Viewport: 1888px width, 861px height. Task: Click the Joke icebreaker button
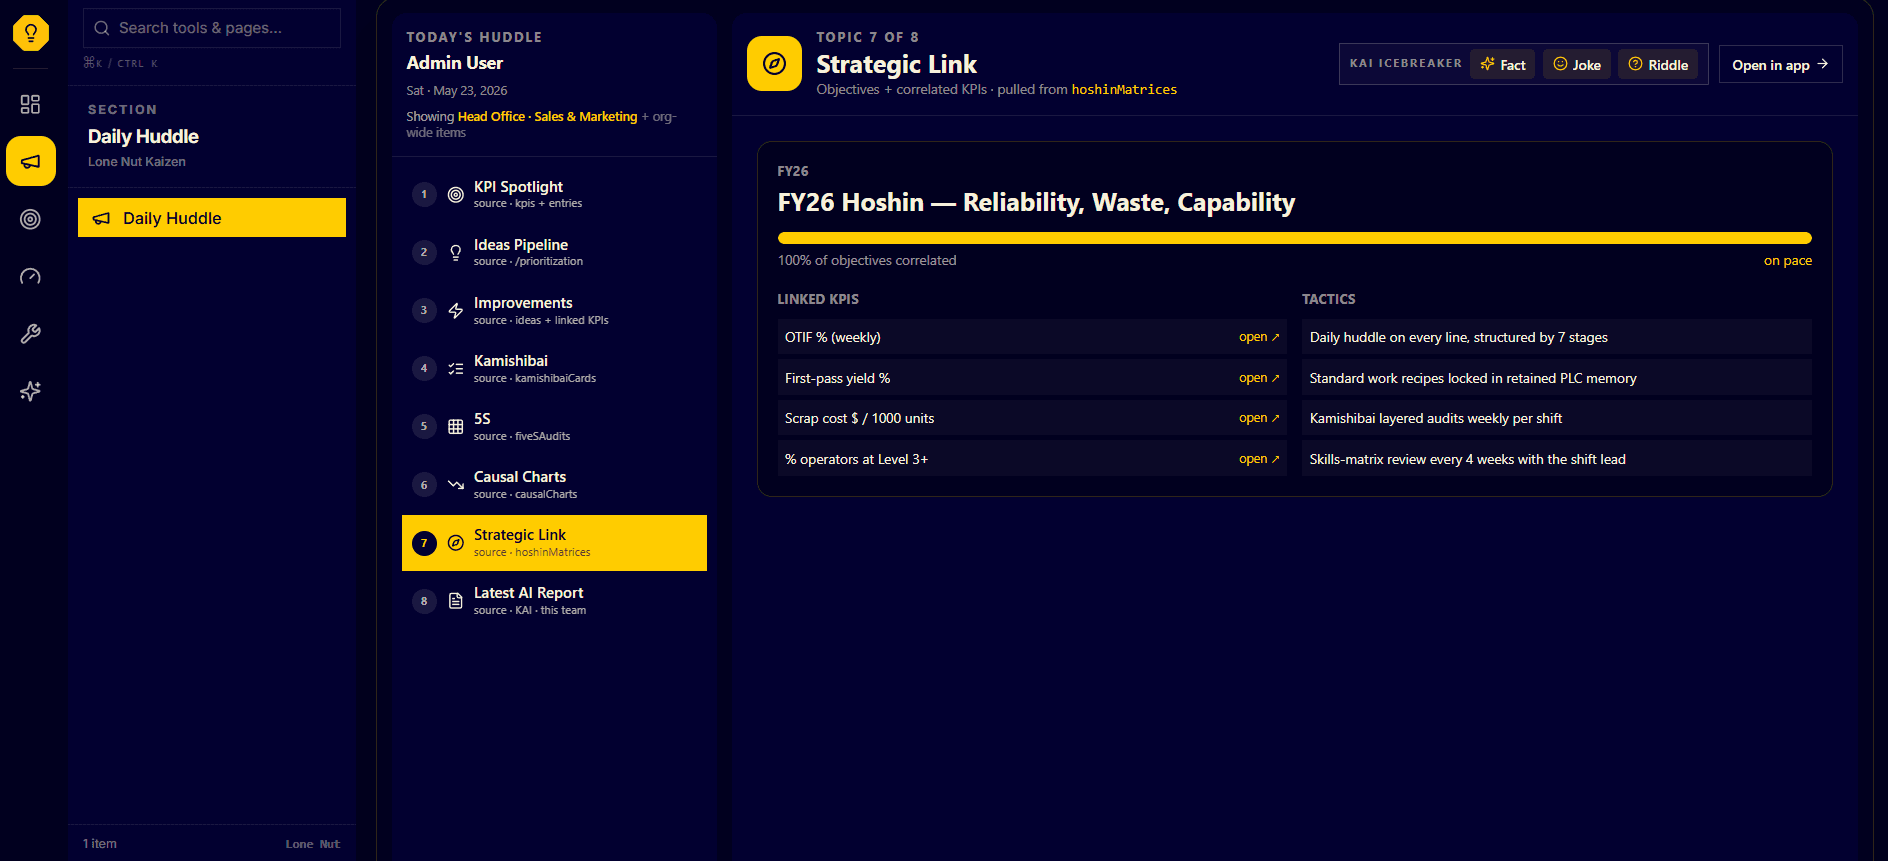[x=1577, y=64]
